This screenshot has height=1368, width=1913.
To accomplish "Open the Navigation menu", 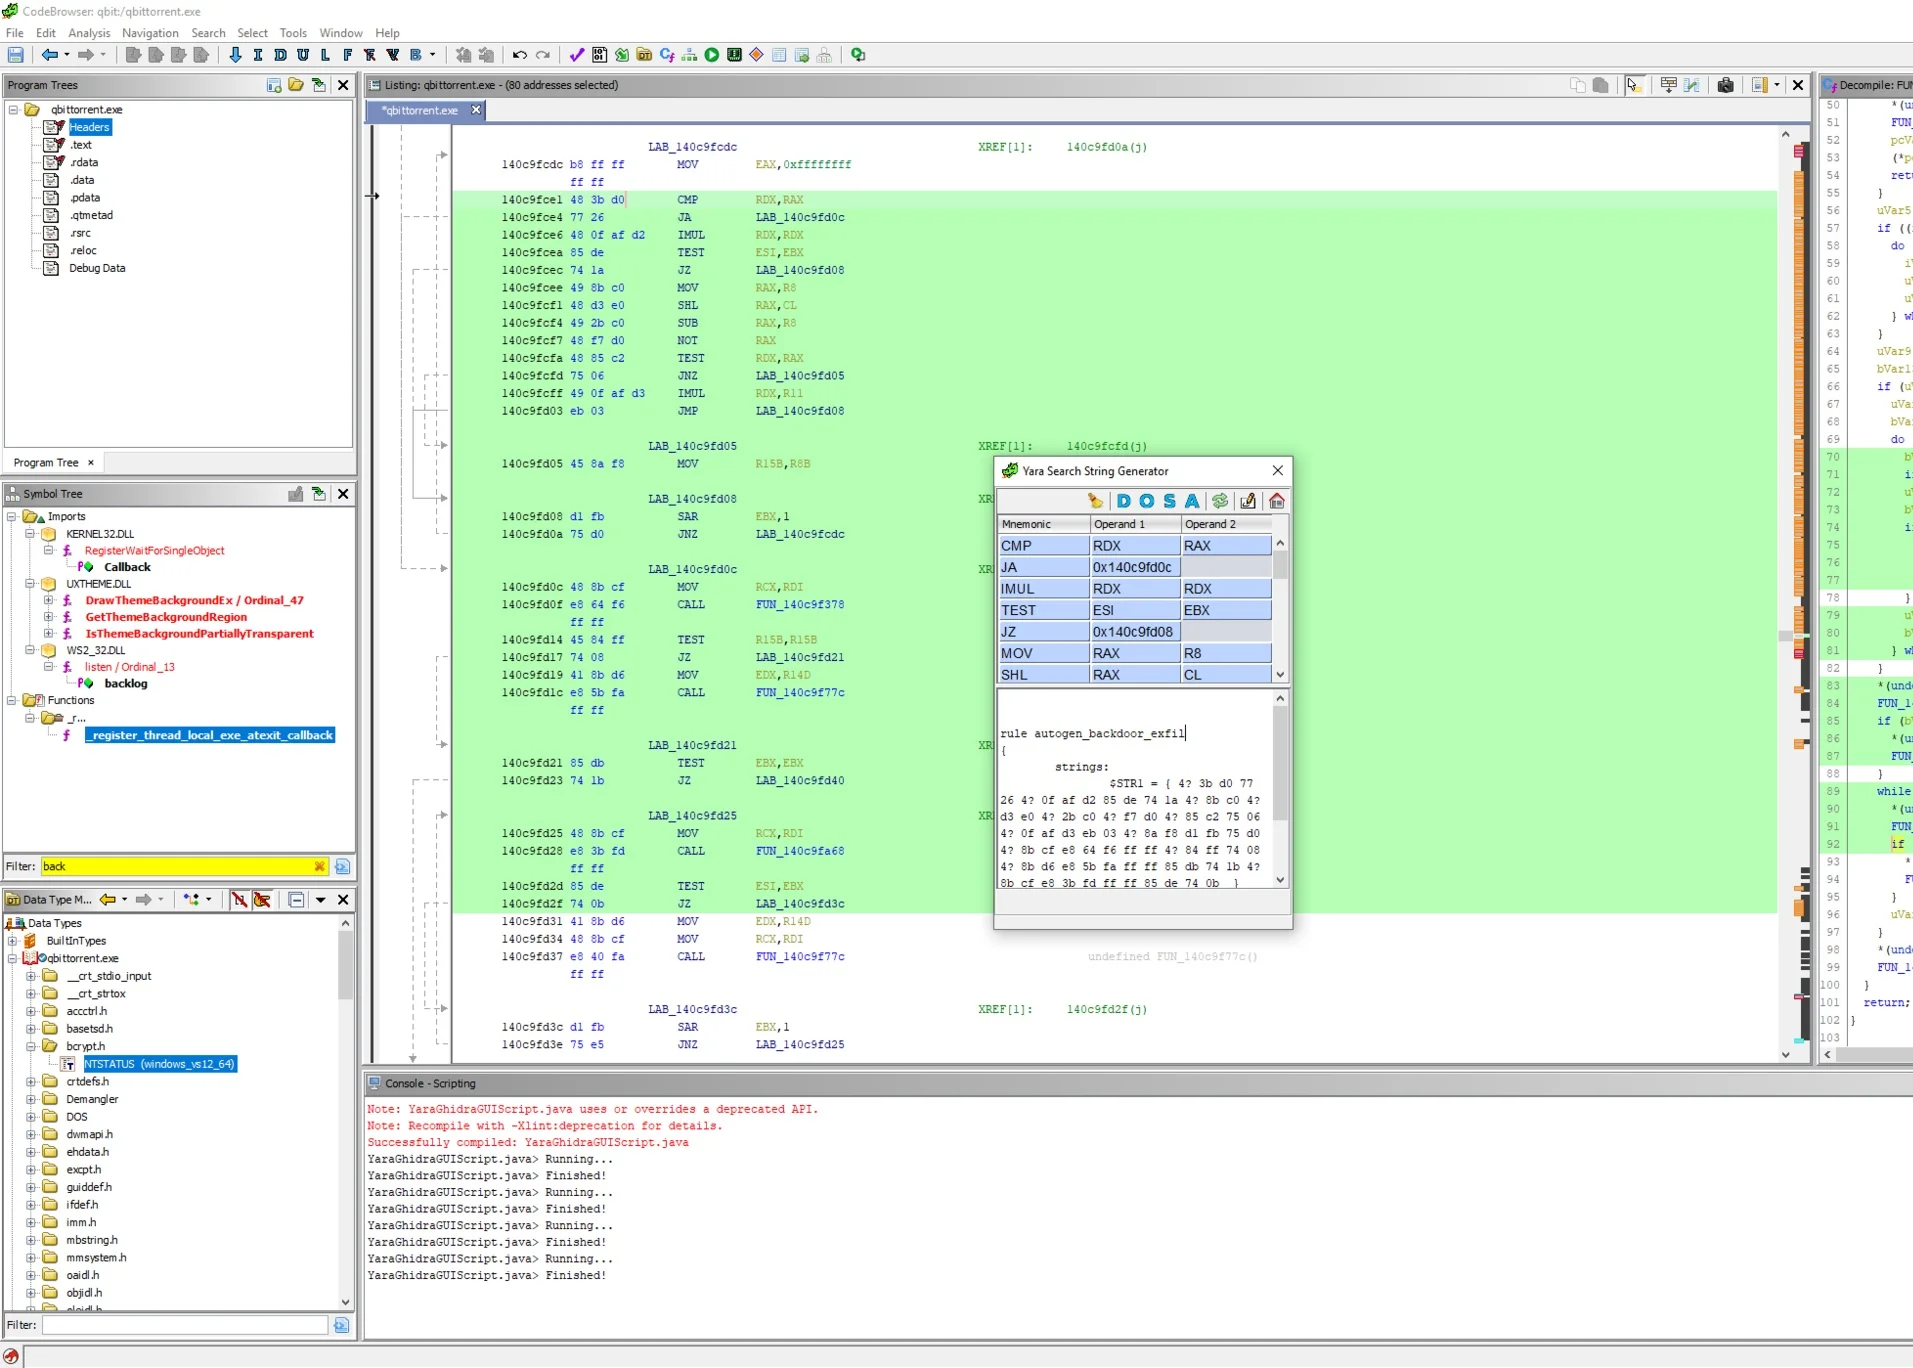I will pyautogui.click(x=150, y=33).
